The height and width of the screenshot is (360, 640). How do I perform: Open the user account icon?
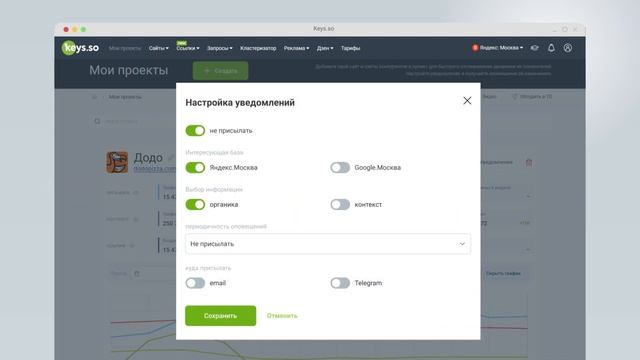(567, 48)
